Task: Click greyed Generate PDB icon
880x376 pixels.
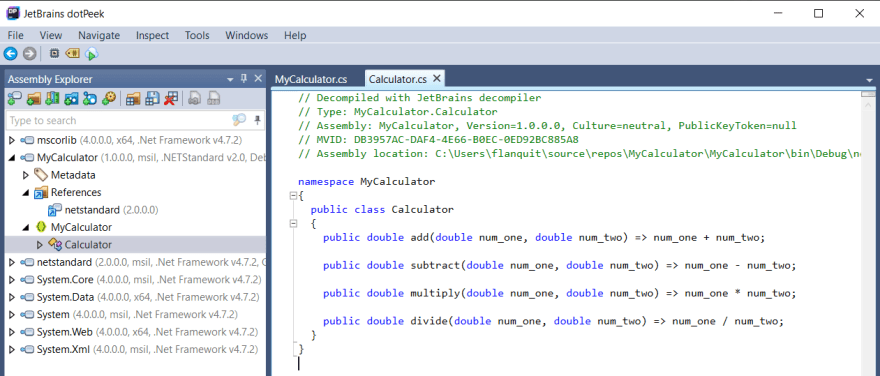Action: pos(213,99)
